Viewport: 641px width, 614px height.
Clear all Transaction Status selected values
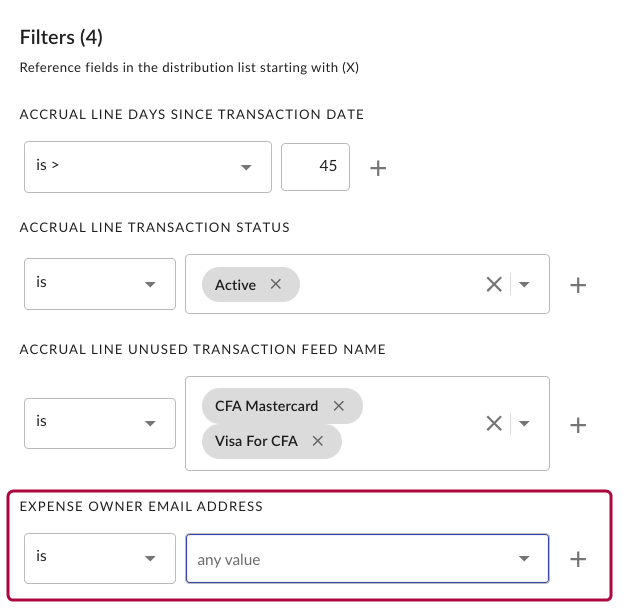pyautogui.click(x=493, y=285)
